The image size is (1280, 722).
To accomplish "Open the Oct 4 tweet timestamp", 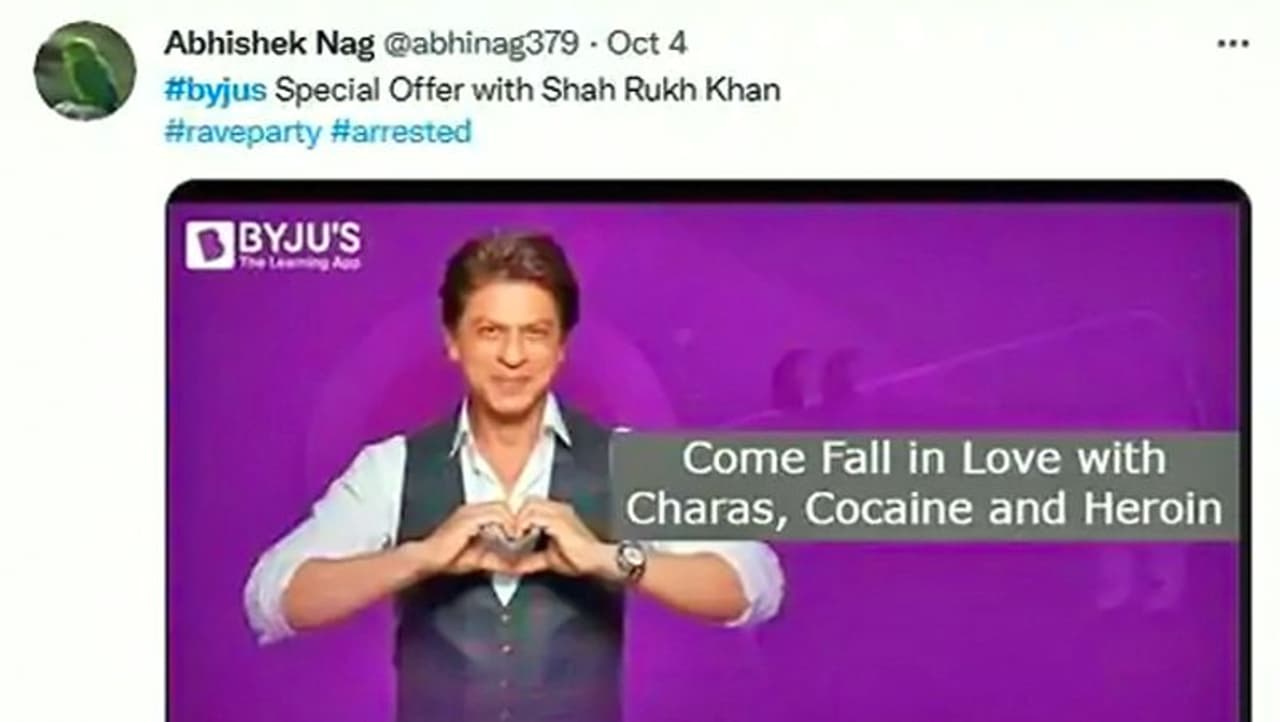I will [646, 43].
